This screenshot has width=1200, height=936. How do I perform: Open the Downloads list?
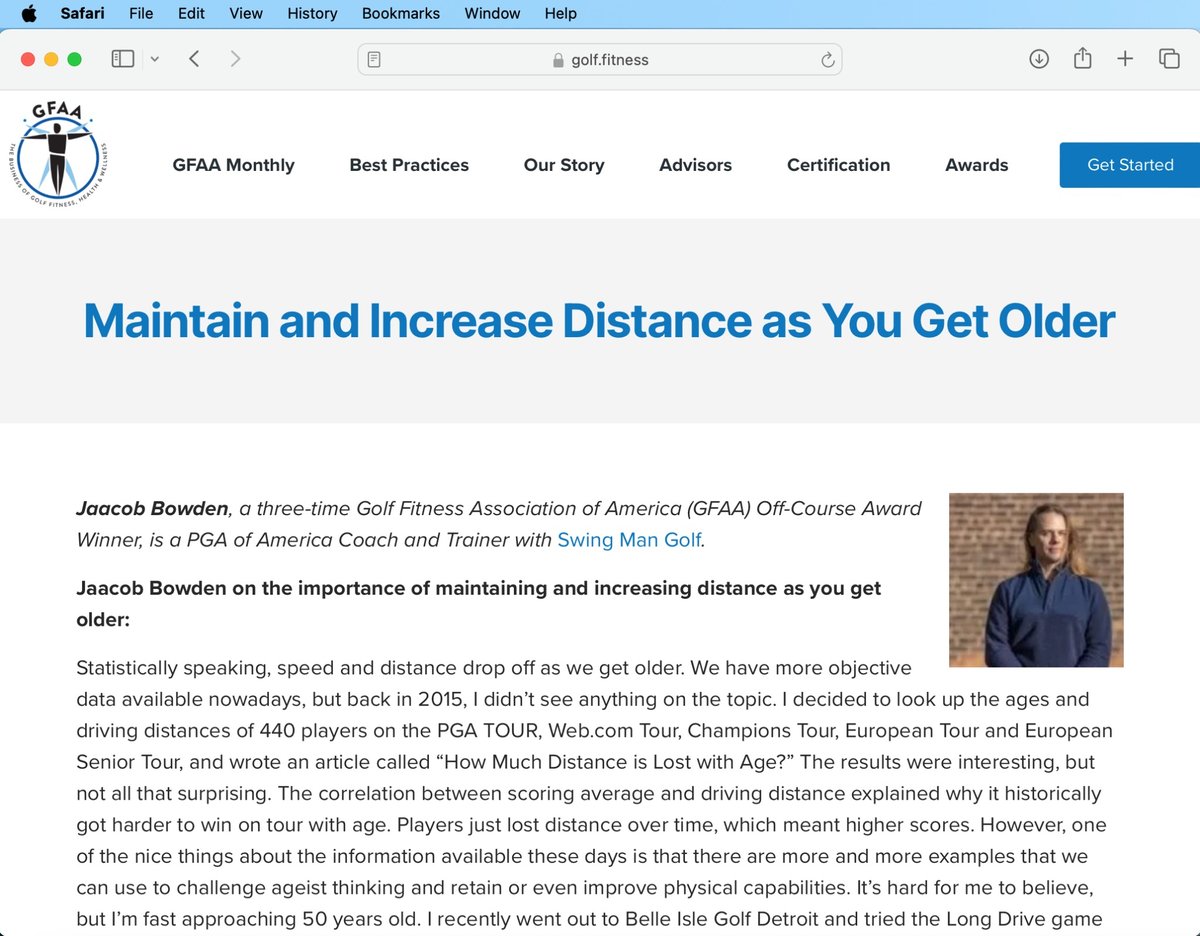1038,58
